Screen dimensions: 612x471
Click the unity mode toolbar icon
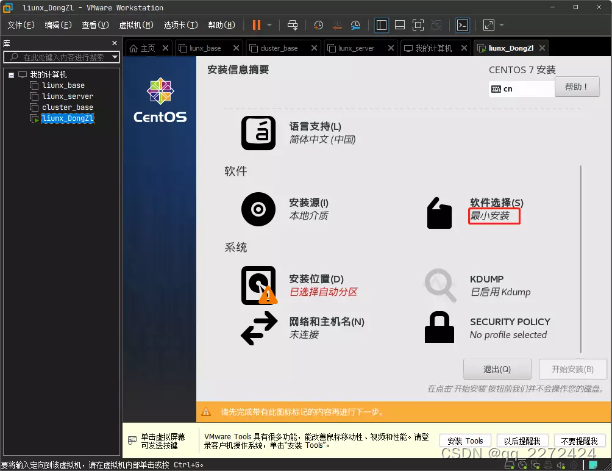click(436, 25)
